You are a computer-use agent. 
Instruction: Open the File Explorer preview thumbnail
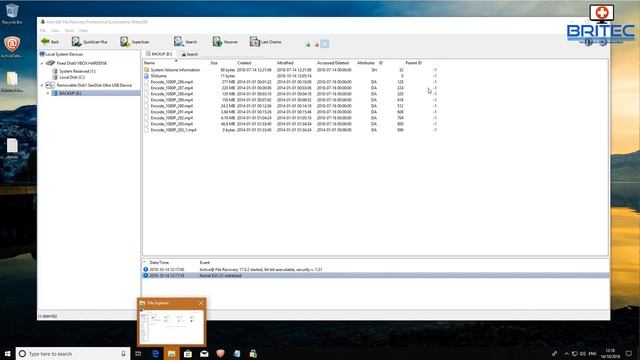(171, 327)
